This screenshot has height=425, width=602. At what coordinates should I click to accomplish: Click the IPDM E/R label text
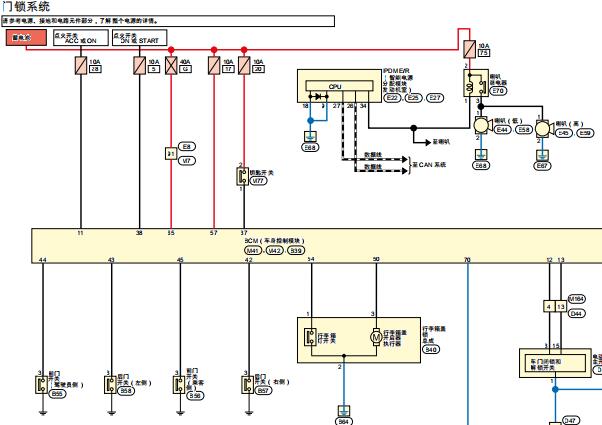coord(397,71)
